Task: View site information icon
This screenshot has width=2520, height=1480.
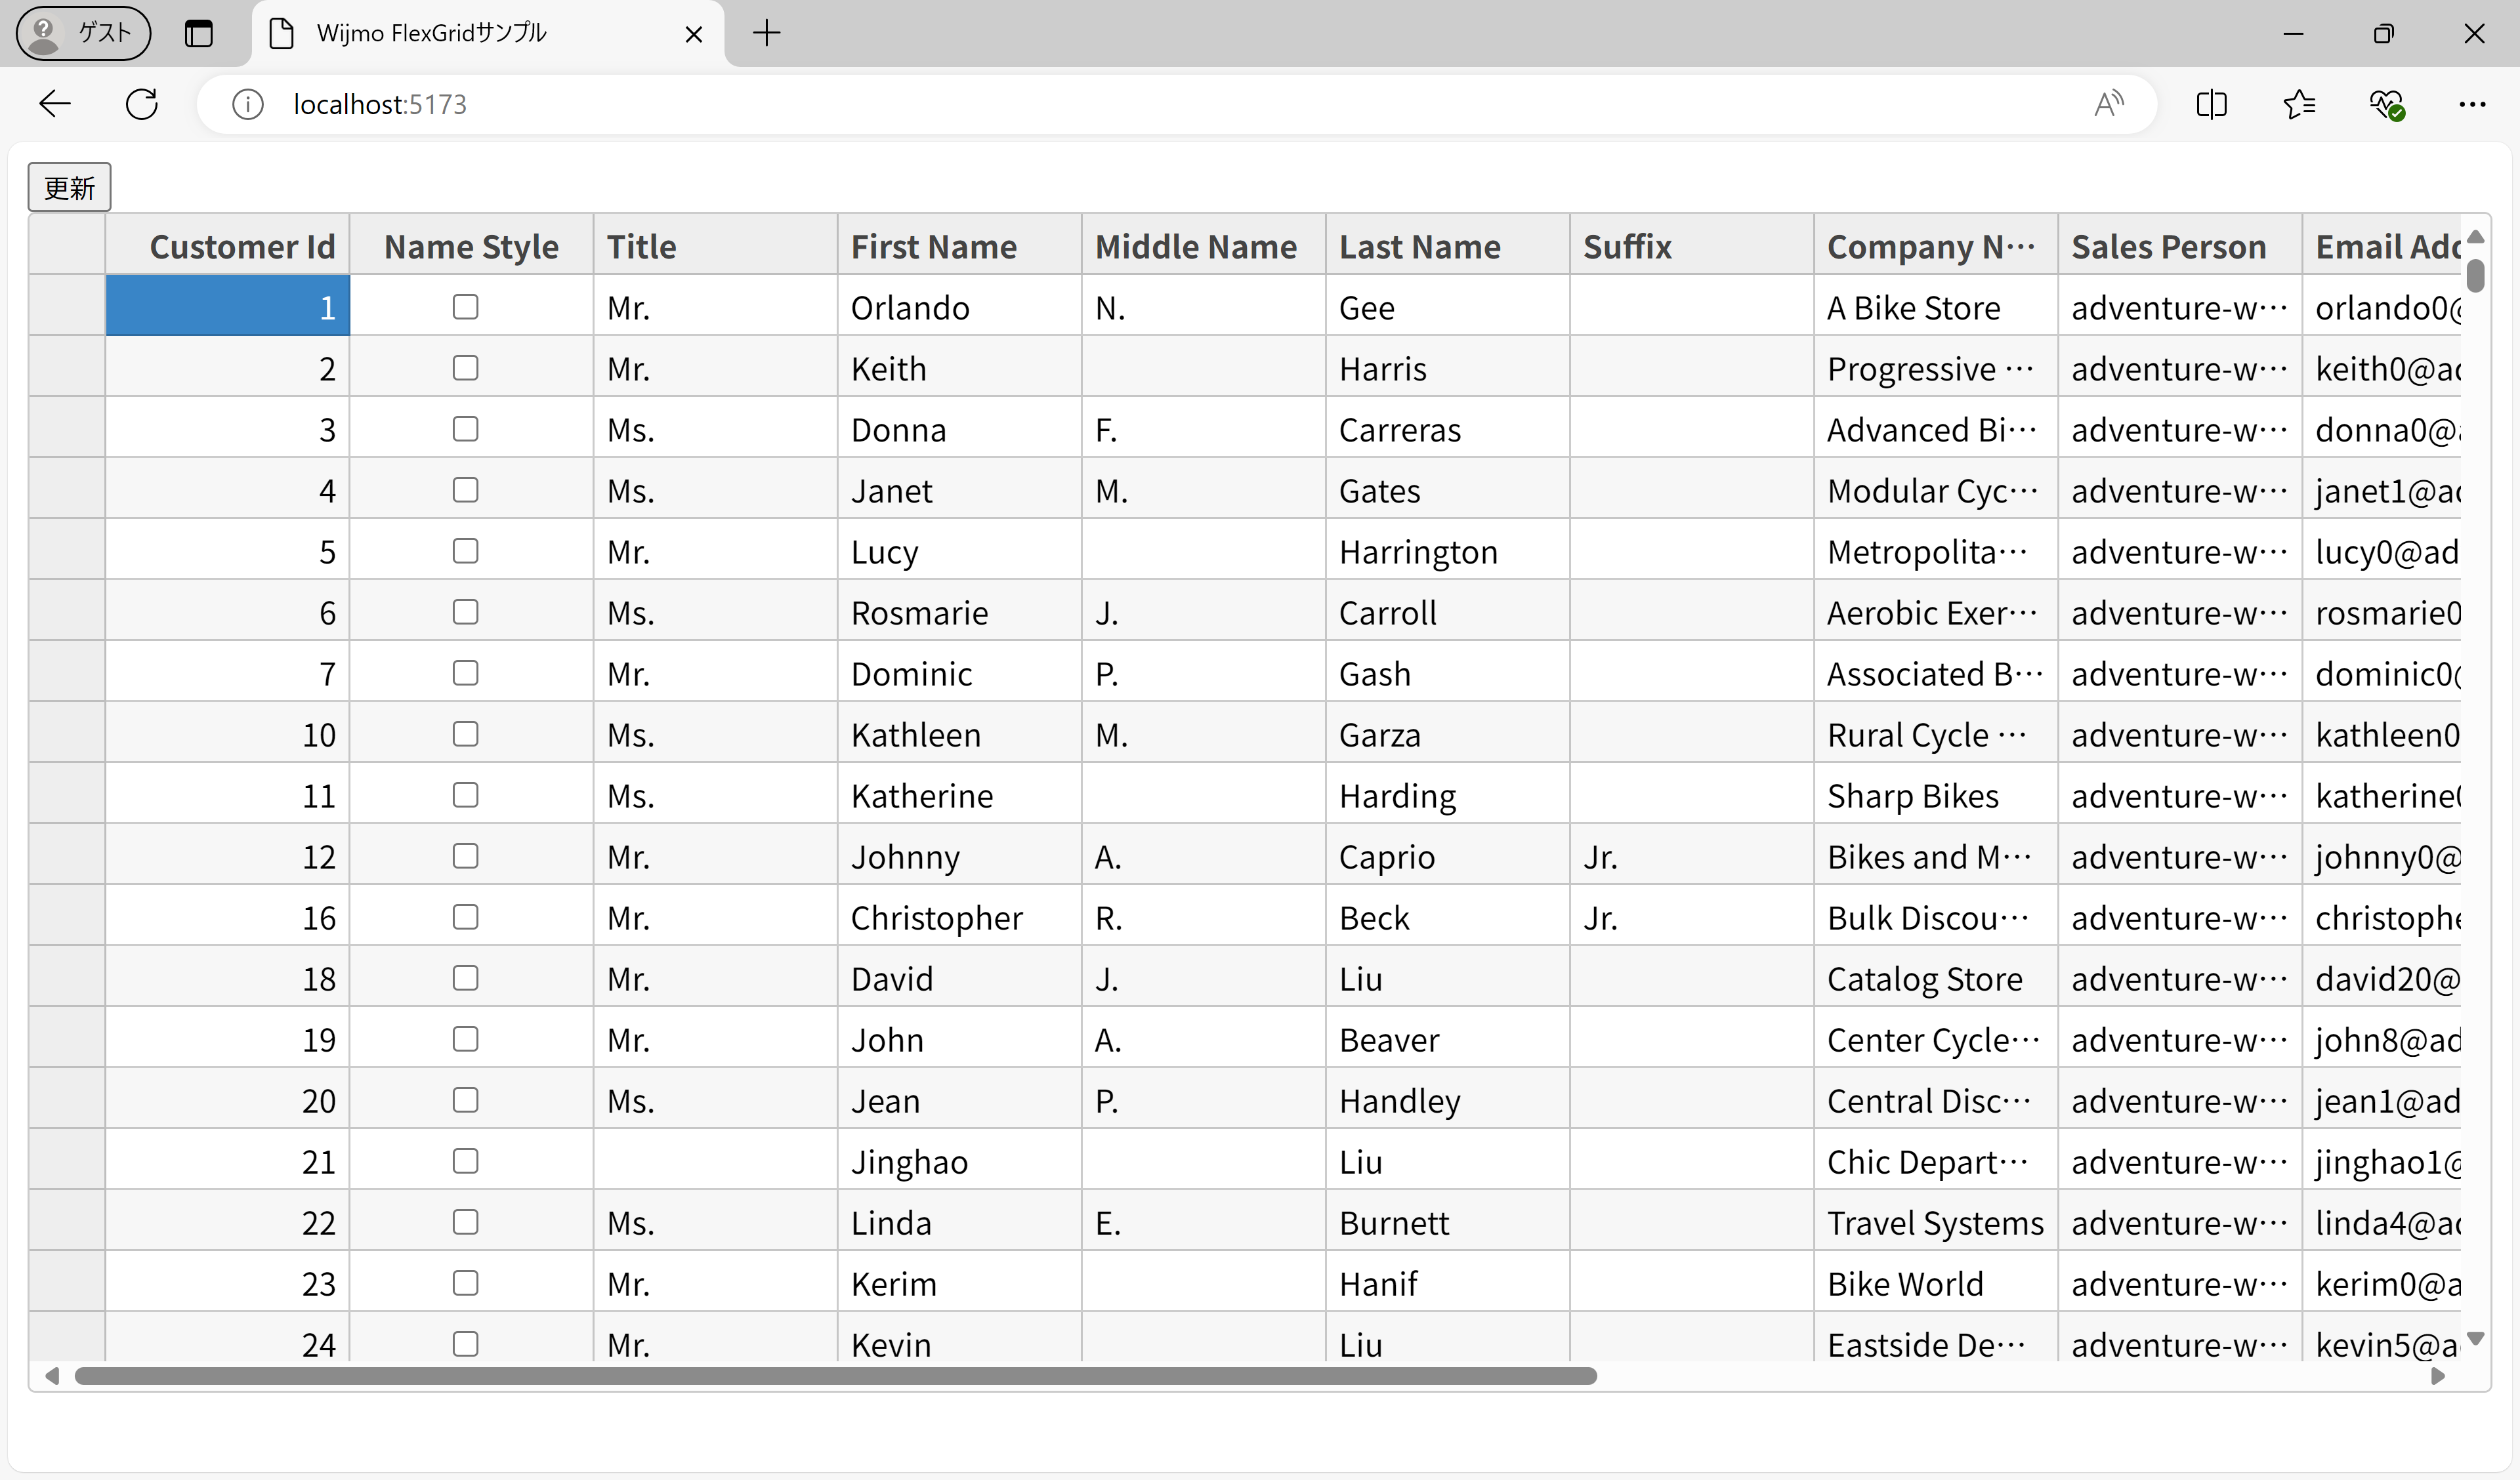Action: pos(247,104)
